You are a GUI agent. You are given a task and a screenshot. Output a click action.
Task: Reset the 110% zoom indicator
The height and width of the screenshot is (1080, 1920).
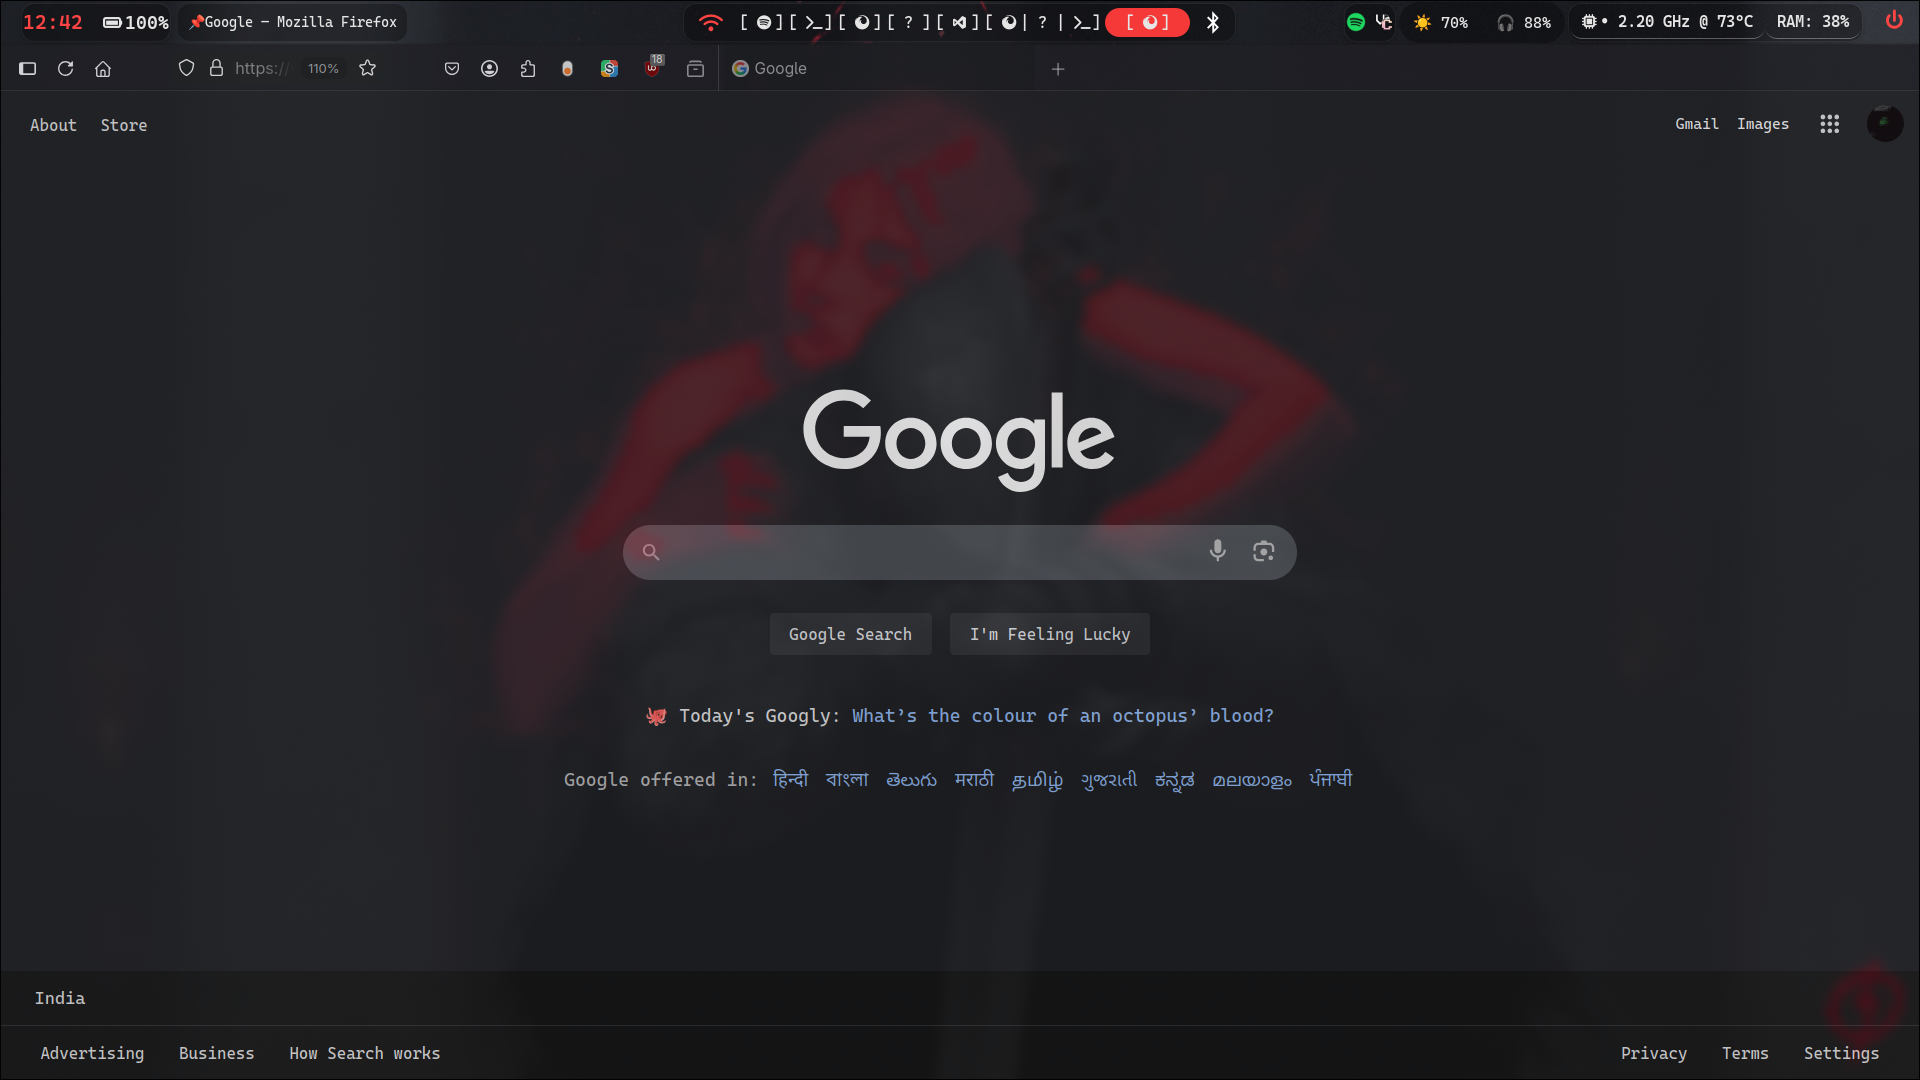[323, 69]
